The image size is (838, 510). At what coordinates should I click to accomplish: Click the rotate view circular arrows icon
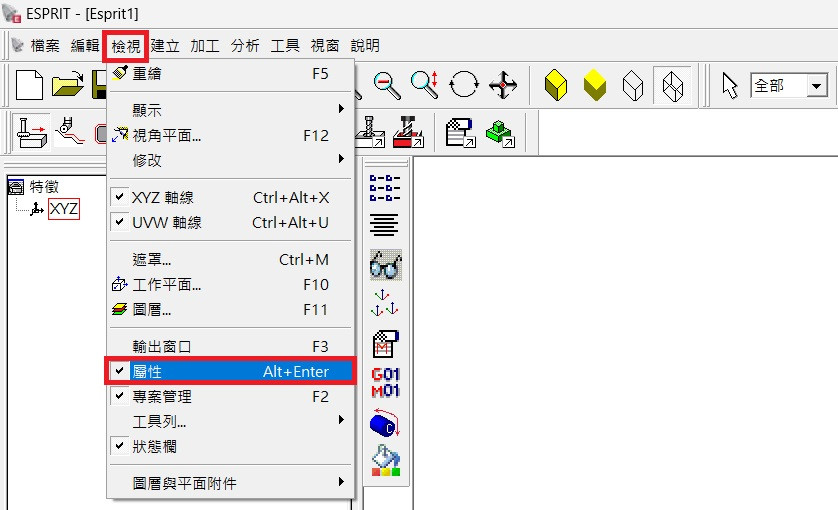(x=463, y=85)
